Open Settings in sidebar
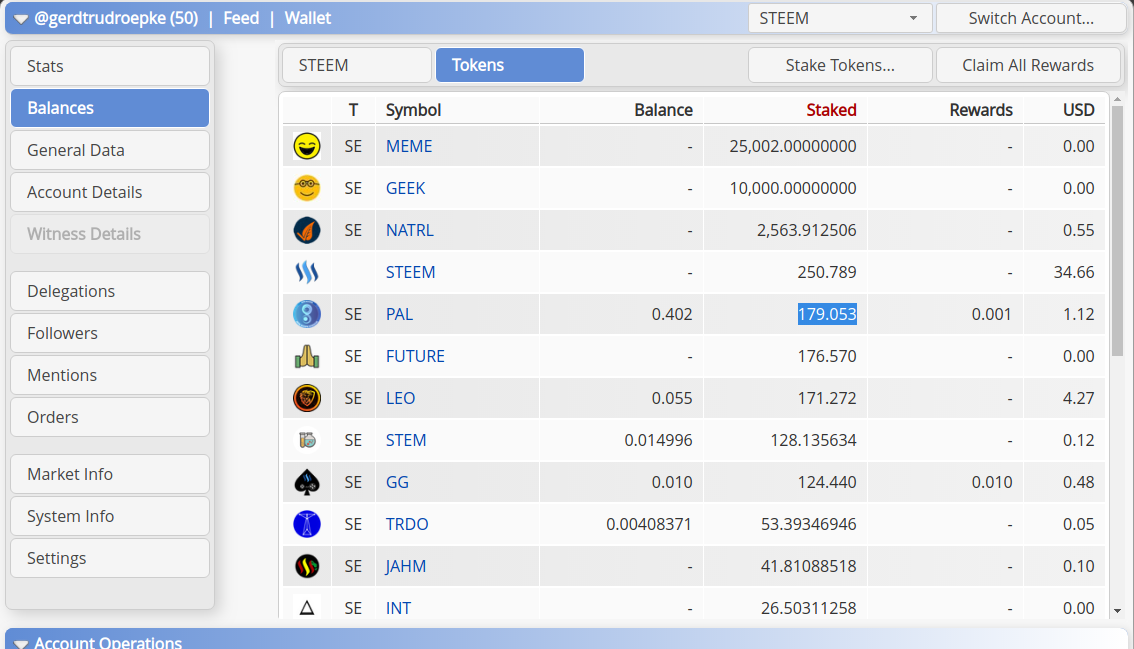The height and width of the screenshot is (649, 1134). (110, 558)
